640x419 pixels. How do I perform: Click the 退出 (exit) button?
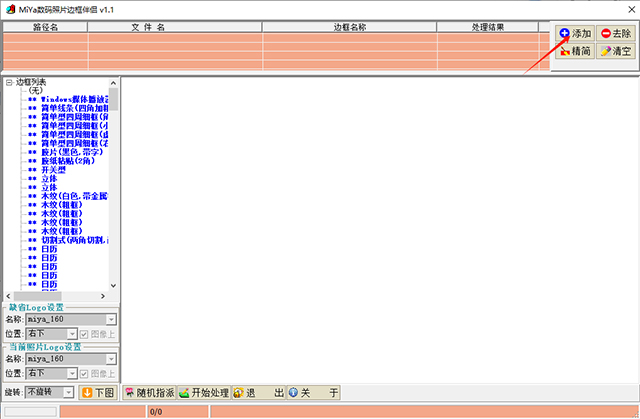[258, 392]
